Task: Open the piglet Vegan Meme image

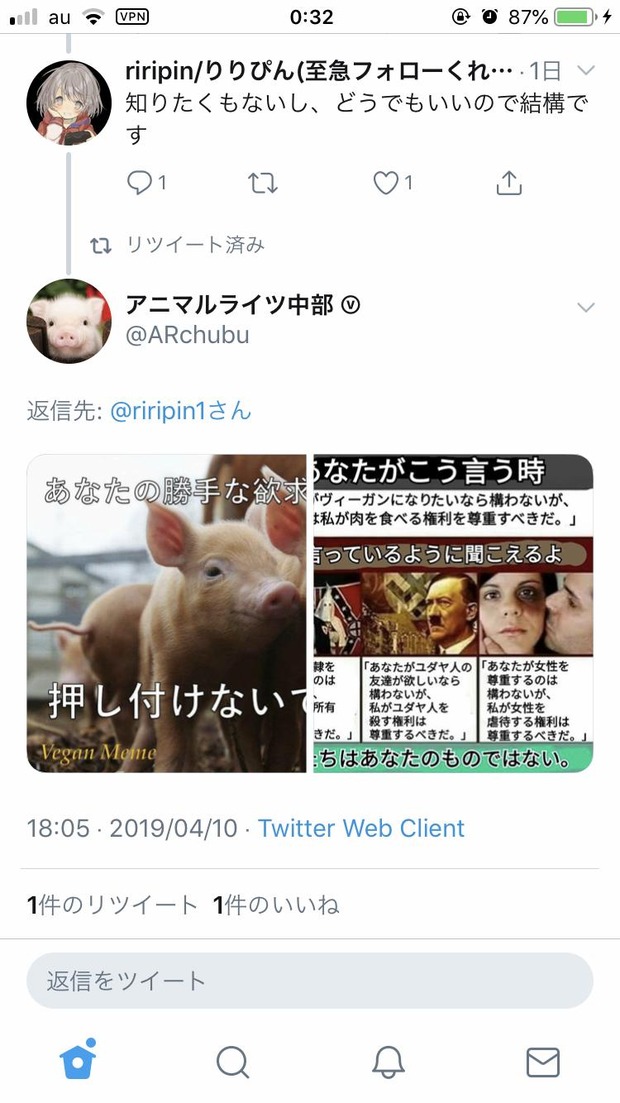Action: pos(166,613)
